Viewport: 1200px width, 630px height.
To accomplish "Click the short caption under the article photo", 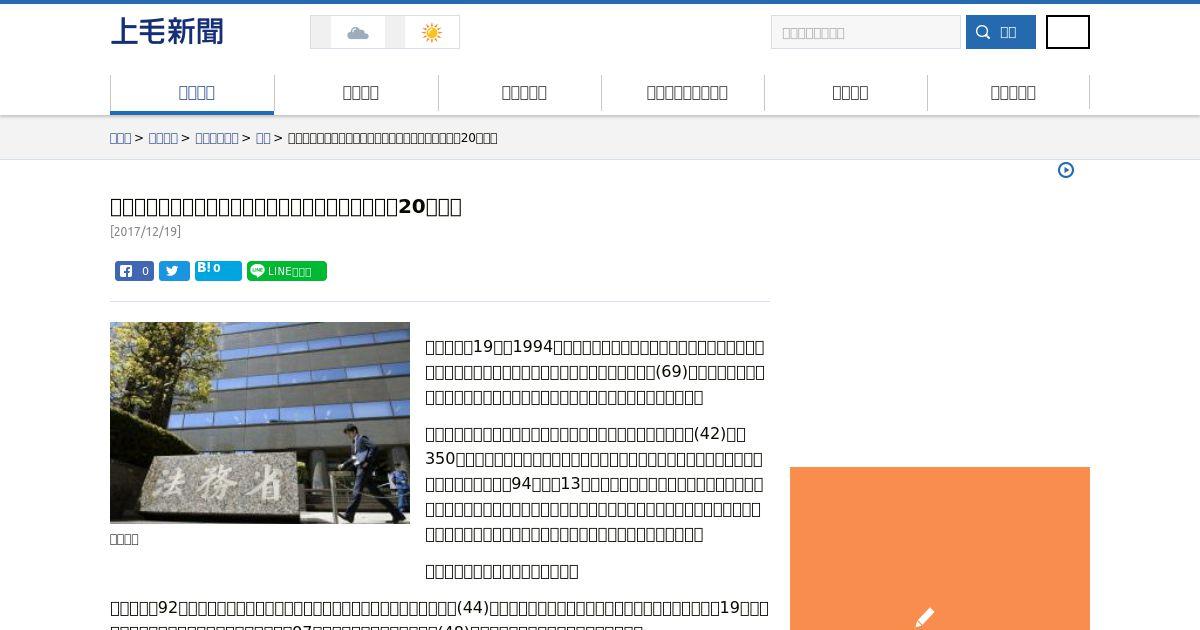I will click(x=124, y=539).
